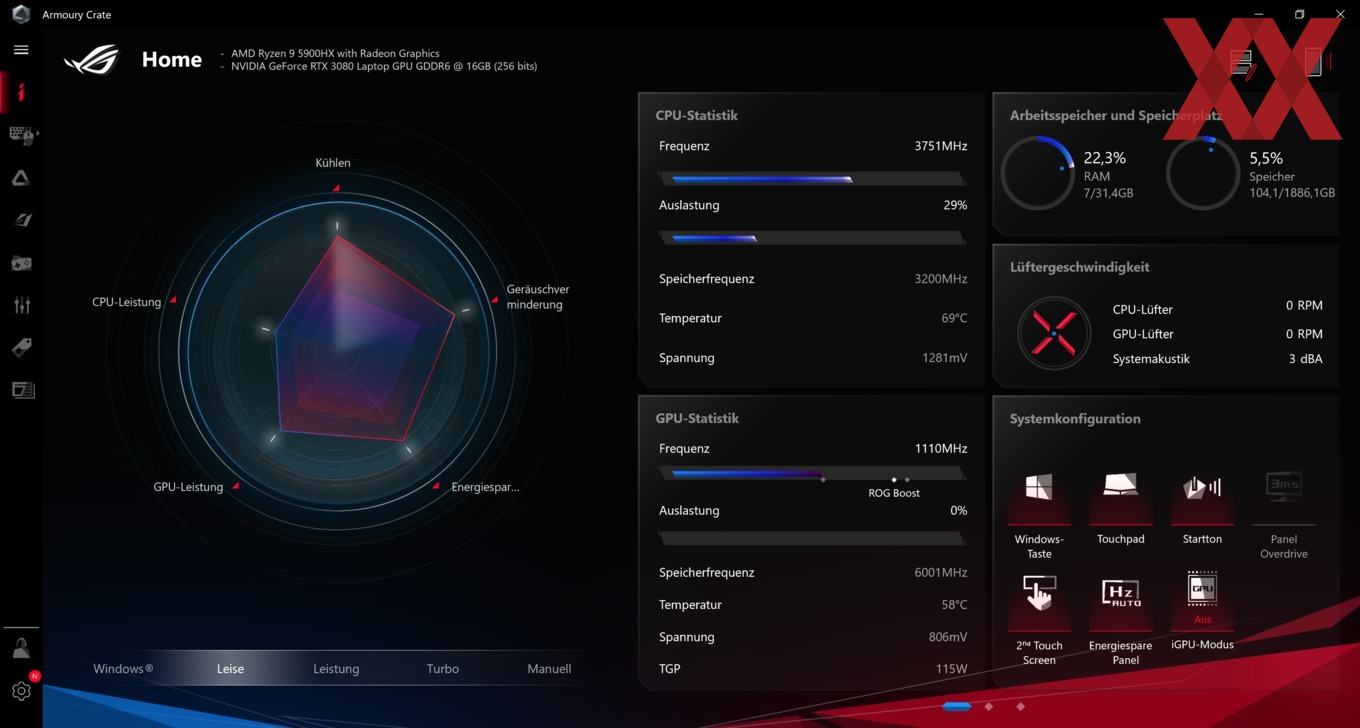
Task: Open the settings gear icon
Action: coord(21,690)
